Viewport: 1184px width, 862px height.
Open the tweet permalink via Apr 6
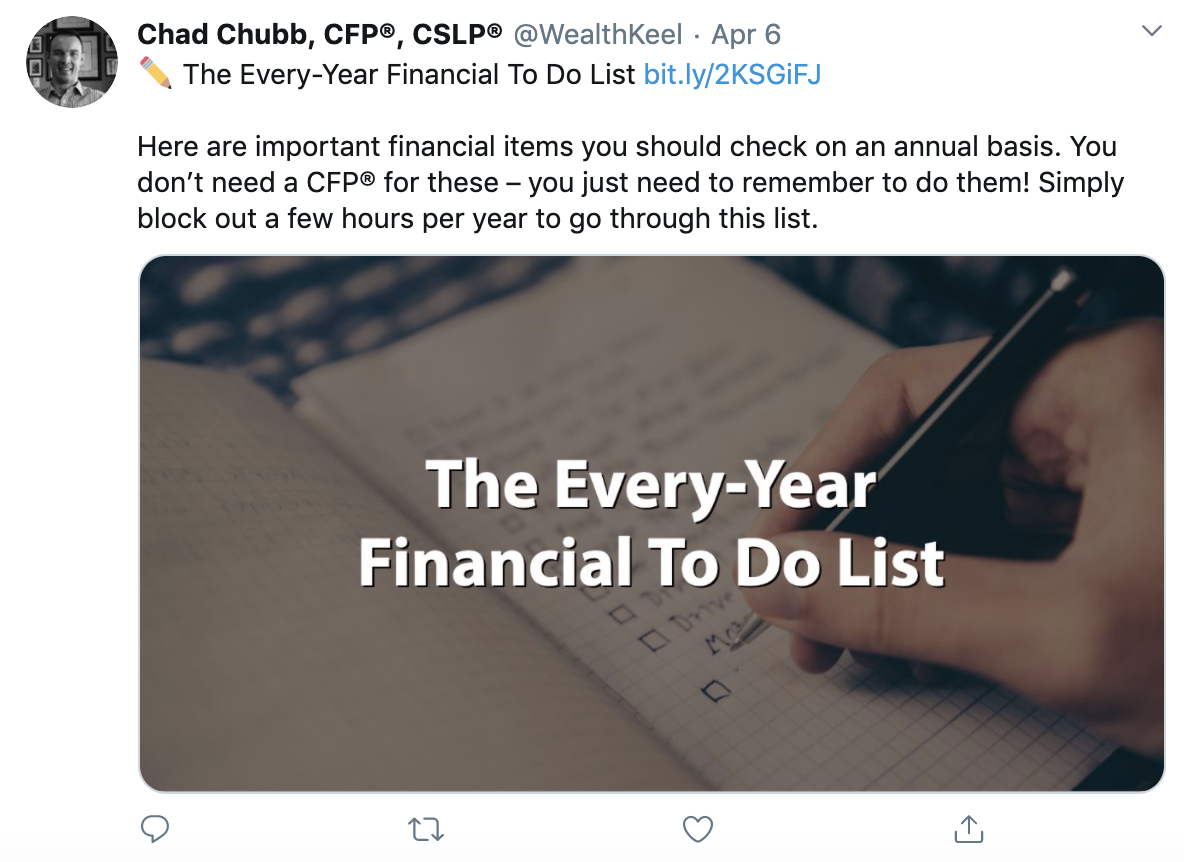point(746,34)
